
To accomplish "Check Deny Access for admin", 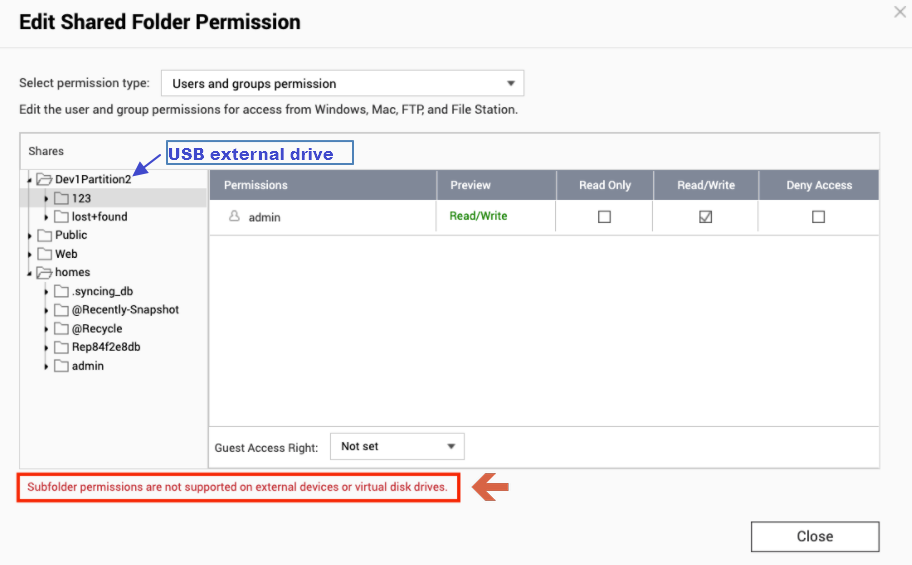I will coord(818,217).
